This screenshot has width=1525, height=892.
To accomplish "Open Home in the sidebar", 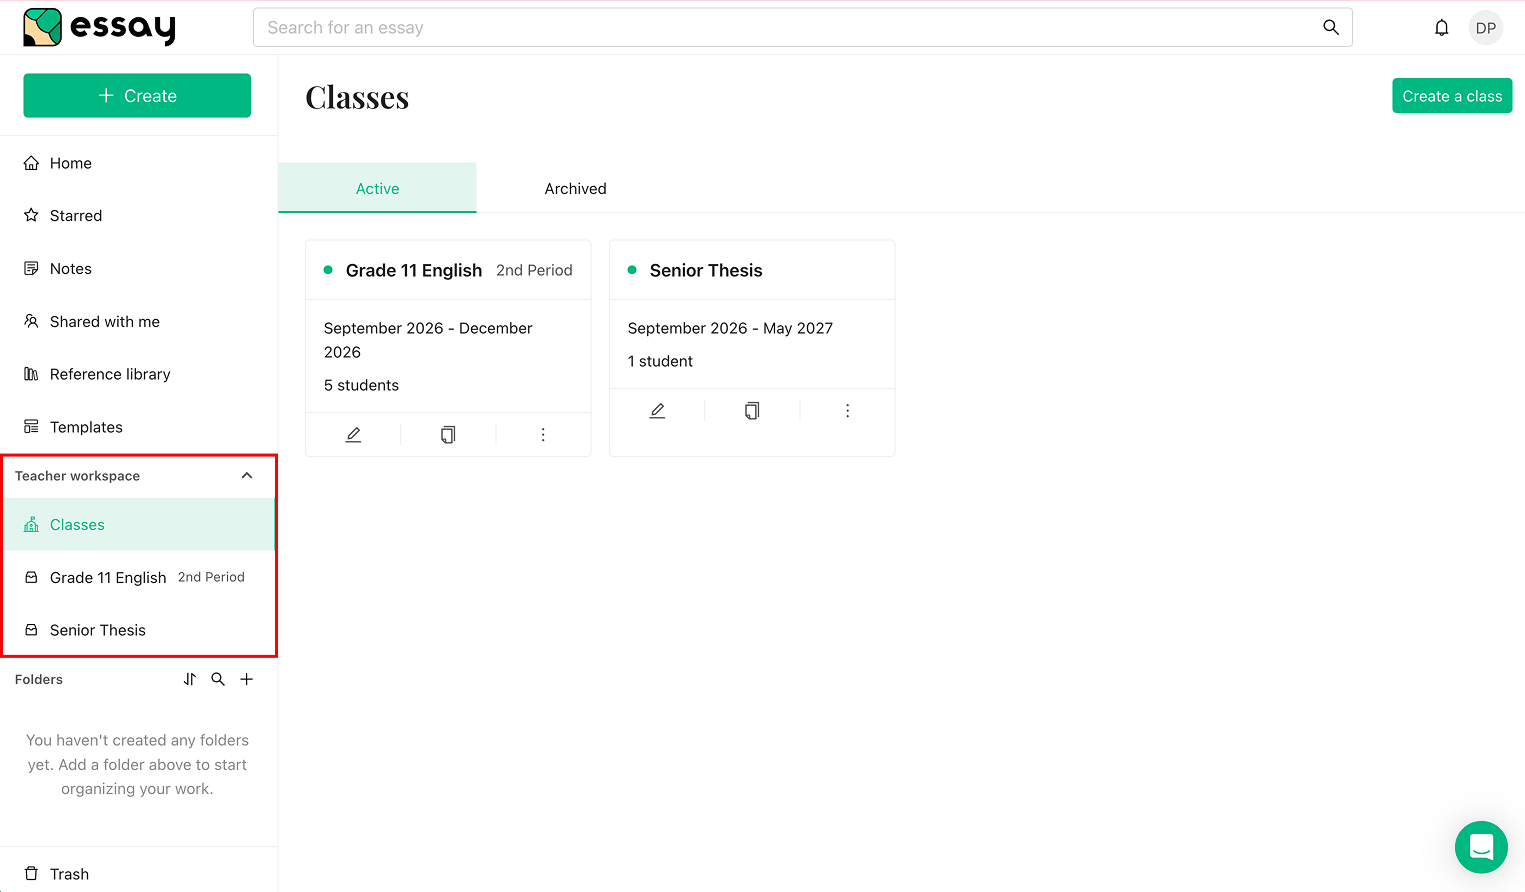I will point(138,163).
